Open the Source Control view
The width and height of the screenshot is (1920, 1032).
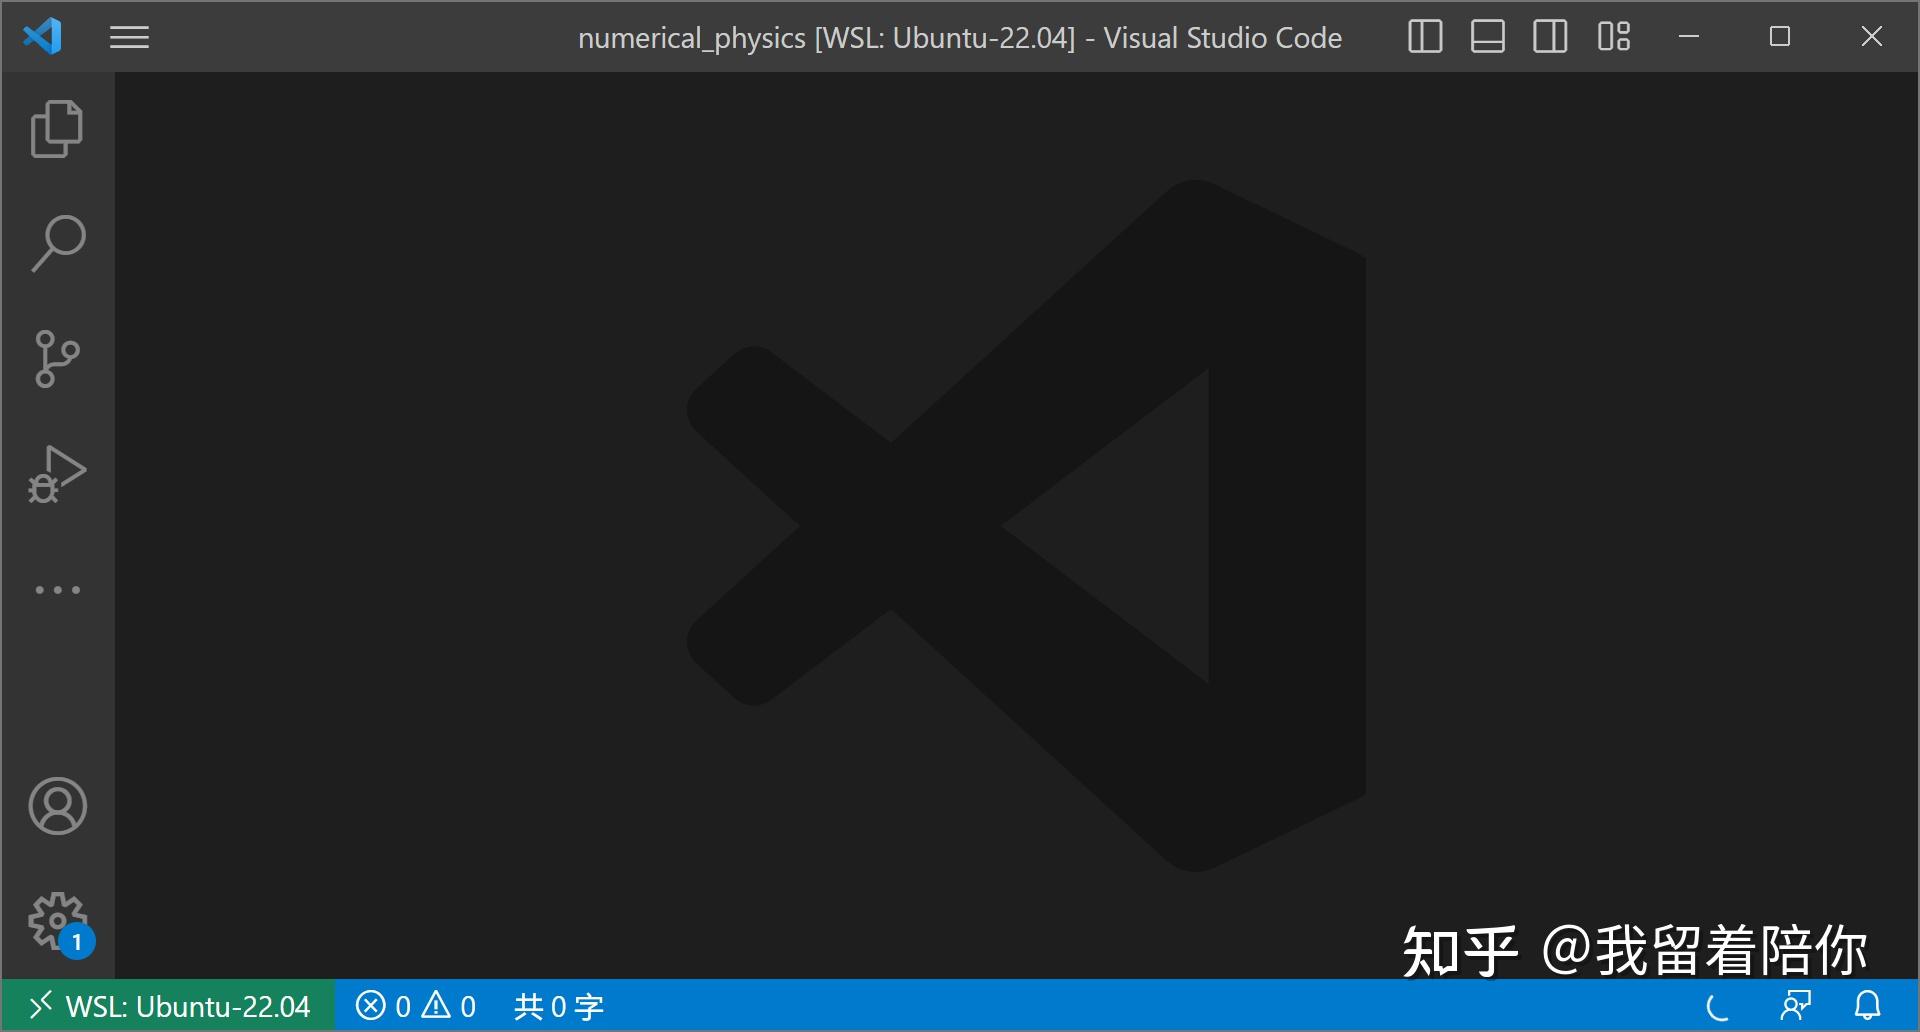pos(57,358)
